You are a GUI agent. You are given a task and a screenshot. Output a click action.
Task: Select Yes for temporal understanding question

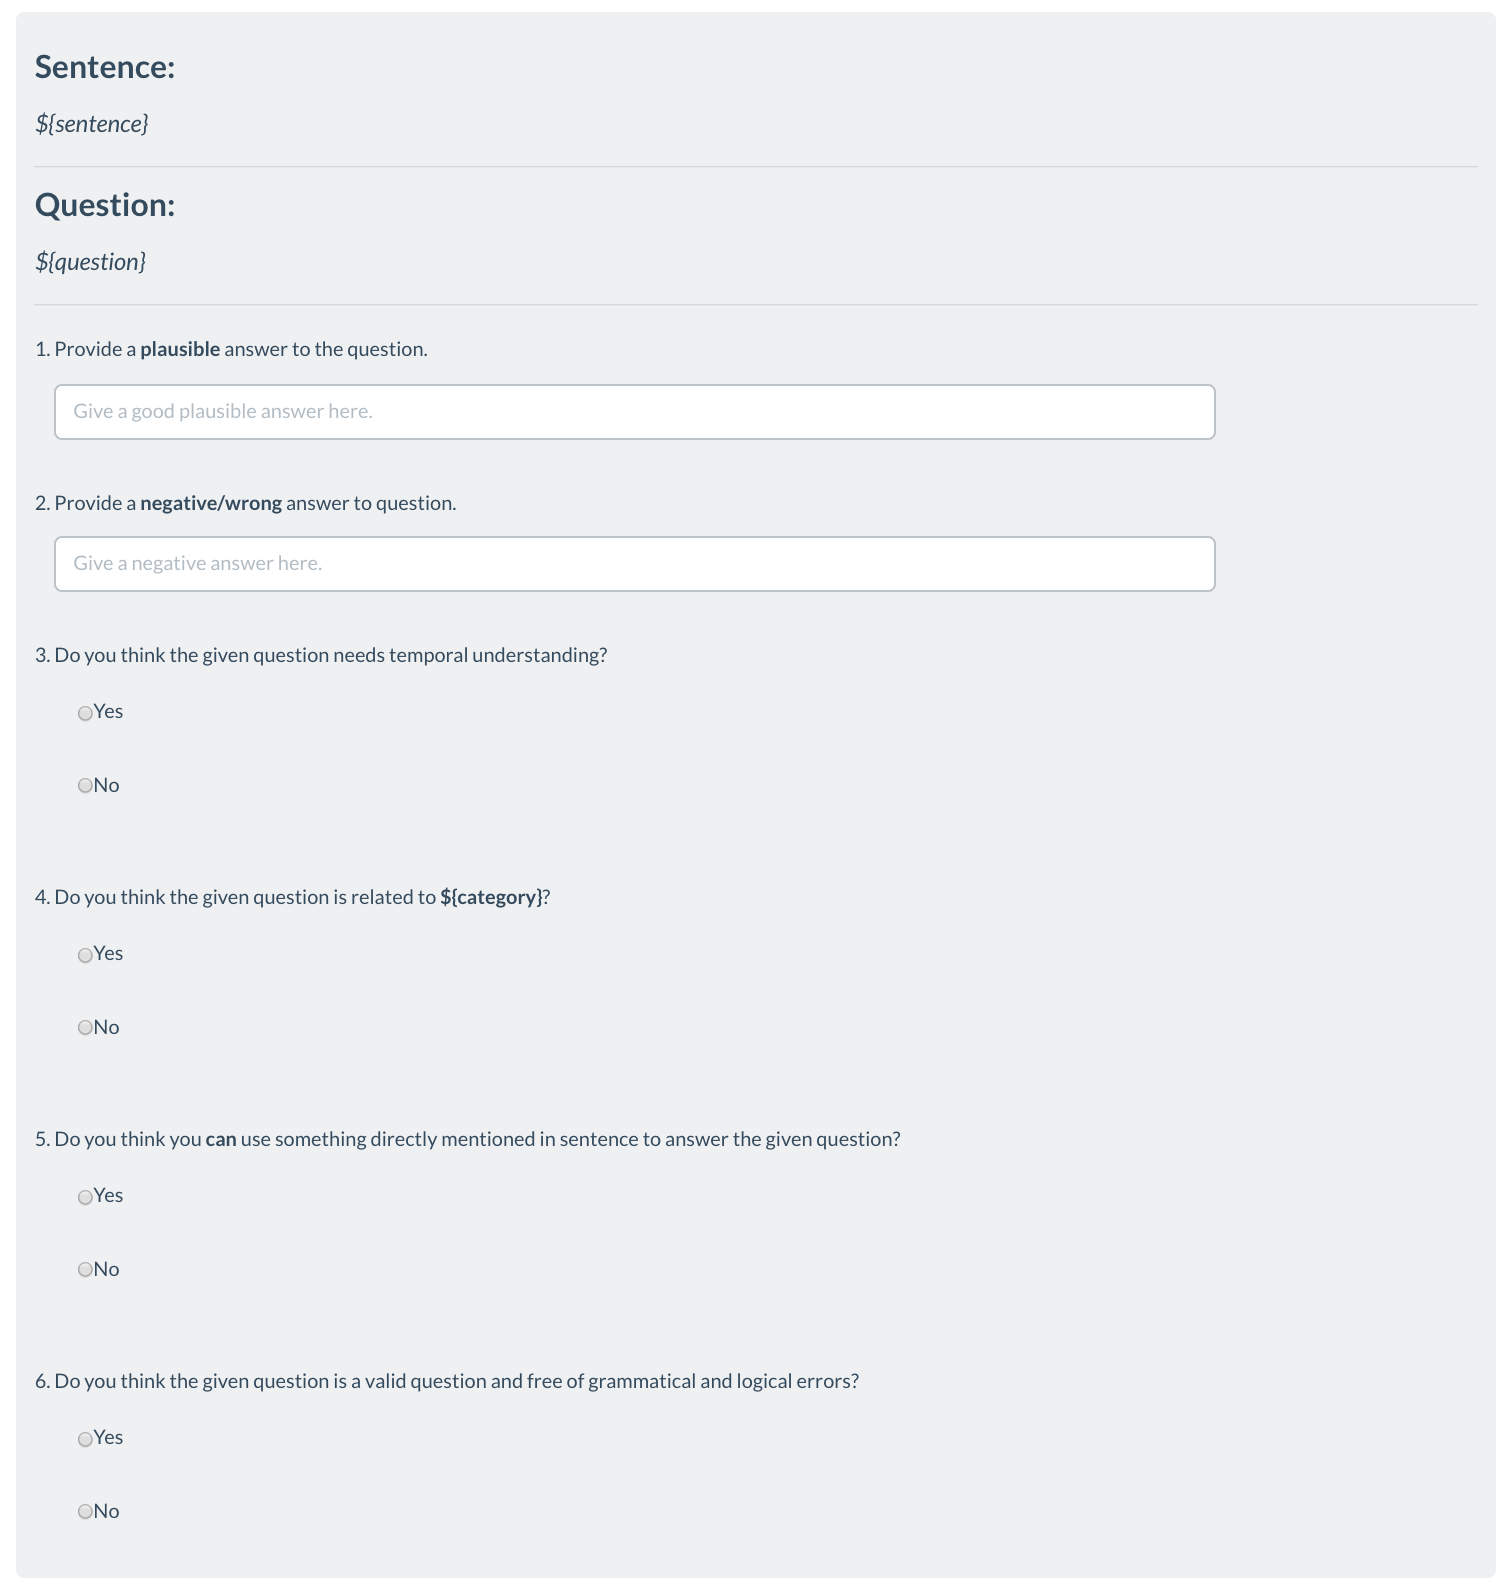click(x=85, y=713)
